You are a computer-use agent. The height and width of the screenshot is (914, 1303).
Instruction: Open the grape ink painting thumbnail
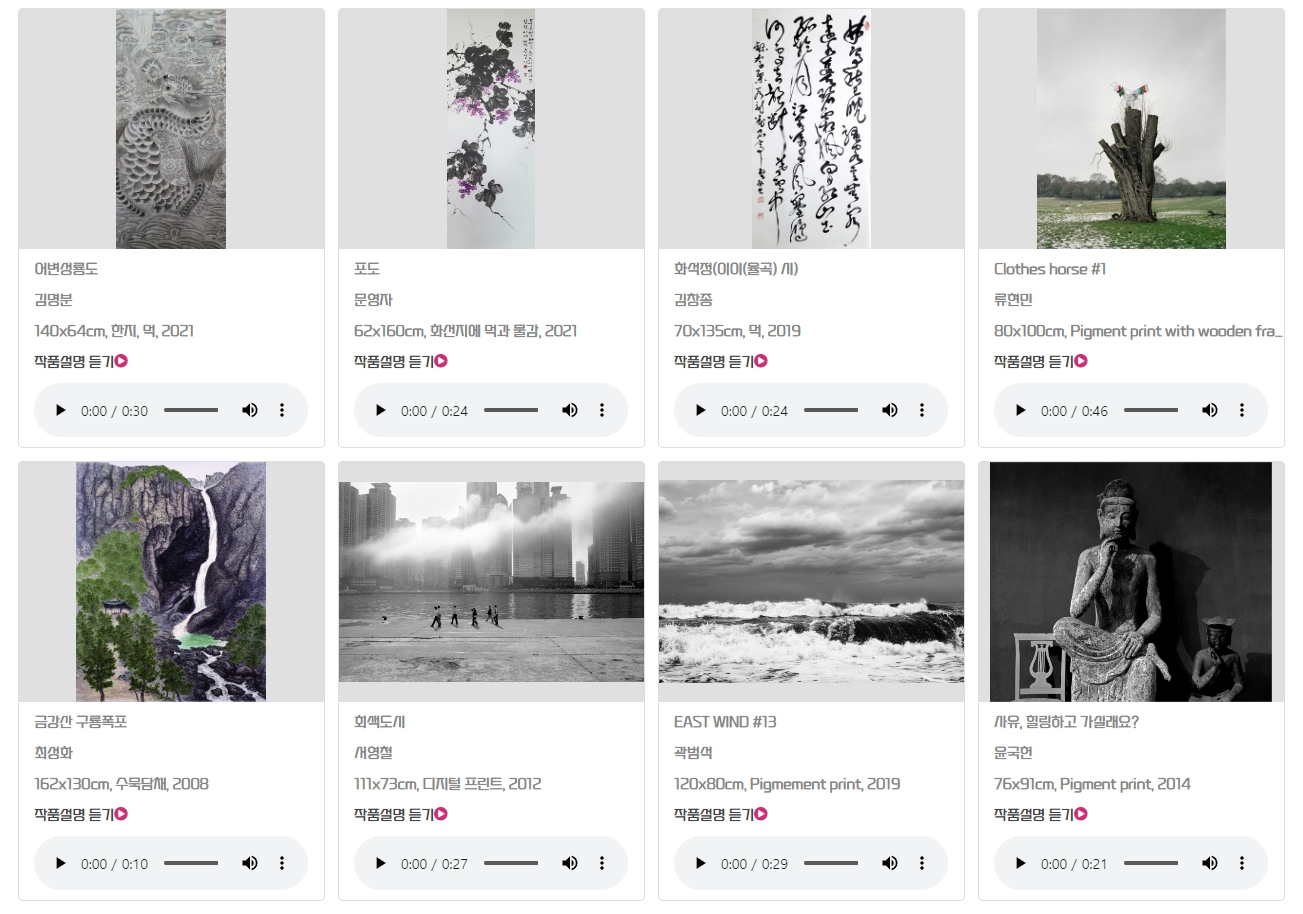pos(491,129)
